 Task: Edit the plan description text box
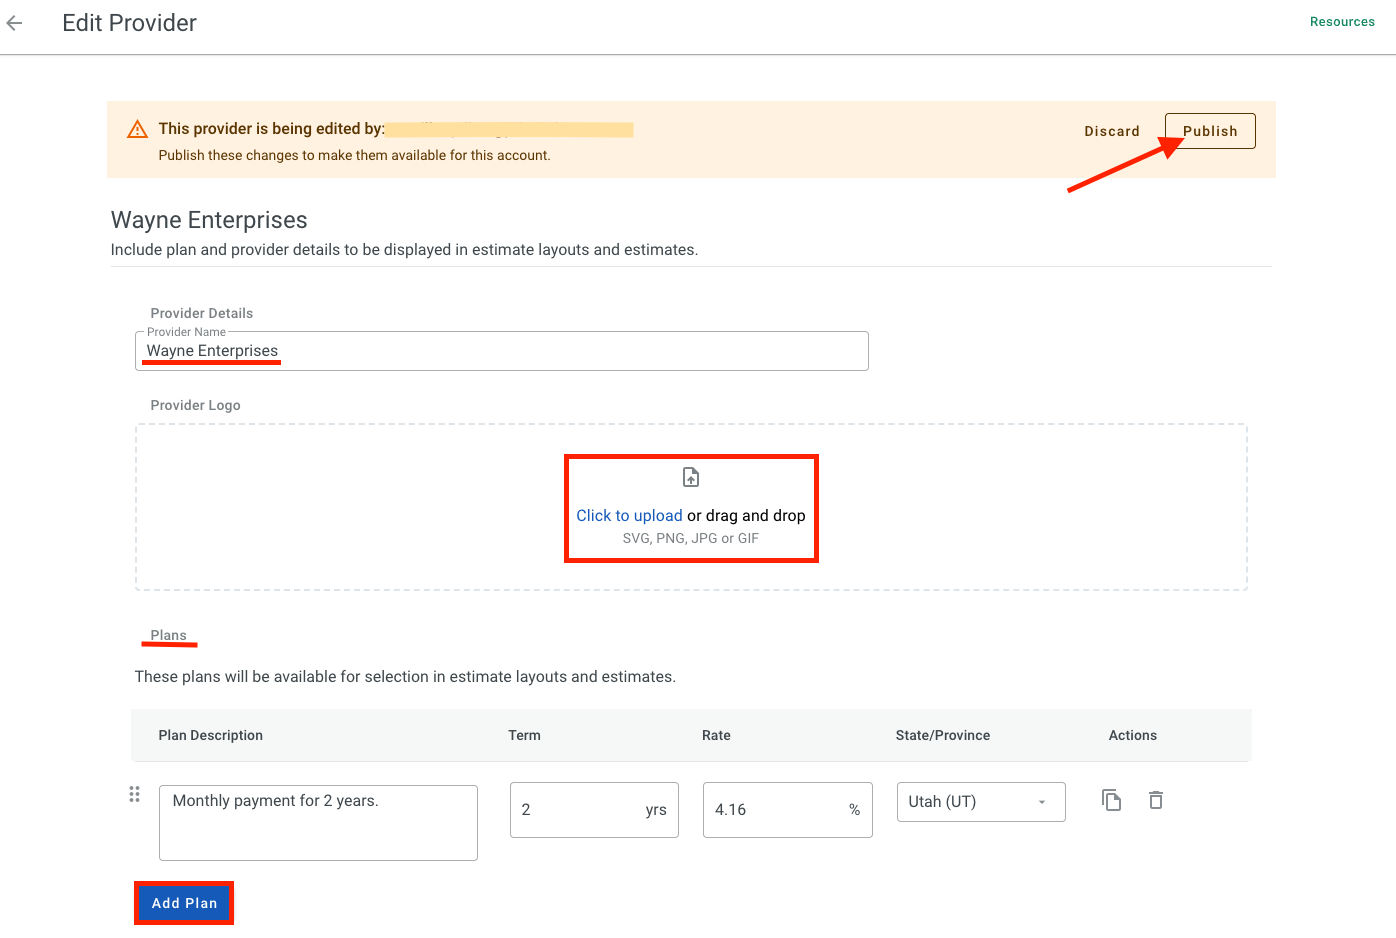coord(318,823)
